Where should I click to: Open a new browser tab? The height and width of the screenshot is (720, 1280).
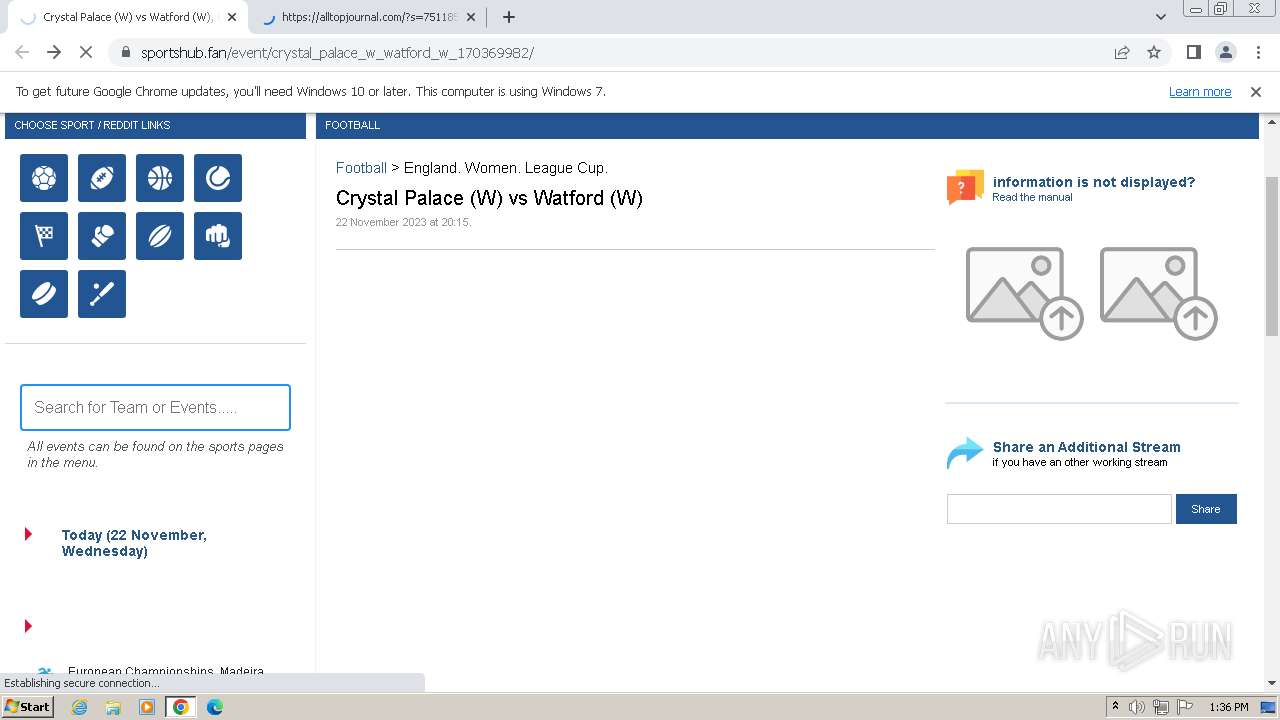[x=509, y=17]
